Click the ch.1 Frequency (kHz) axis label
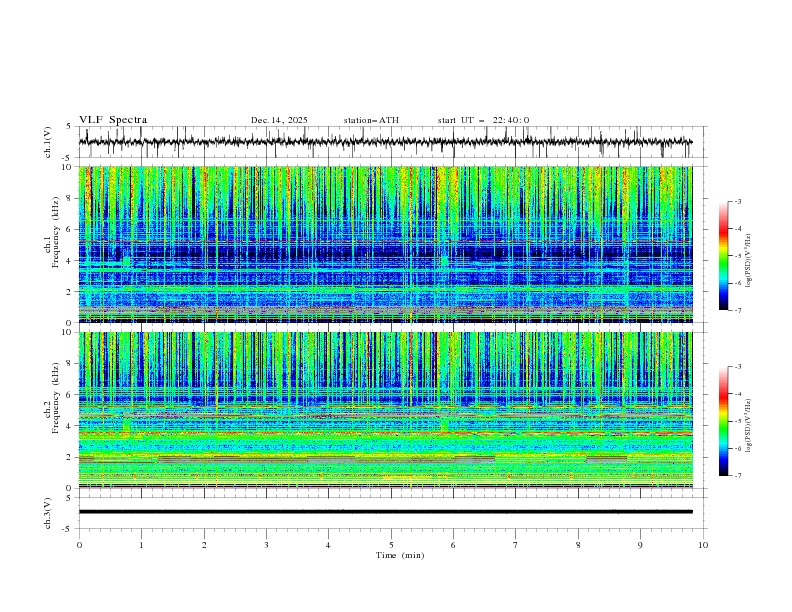792x612 pixels. [x=55, y=245]
